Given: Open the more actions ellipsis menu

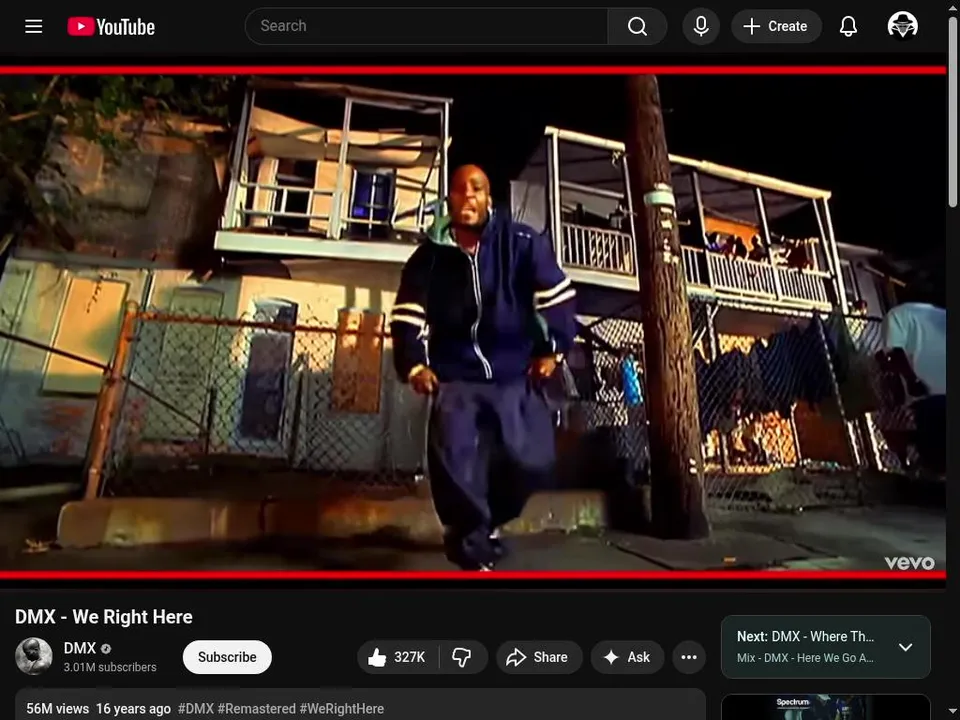Looking at the screenshot, I should (689, 657).
